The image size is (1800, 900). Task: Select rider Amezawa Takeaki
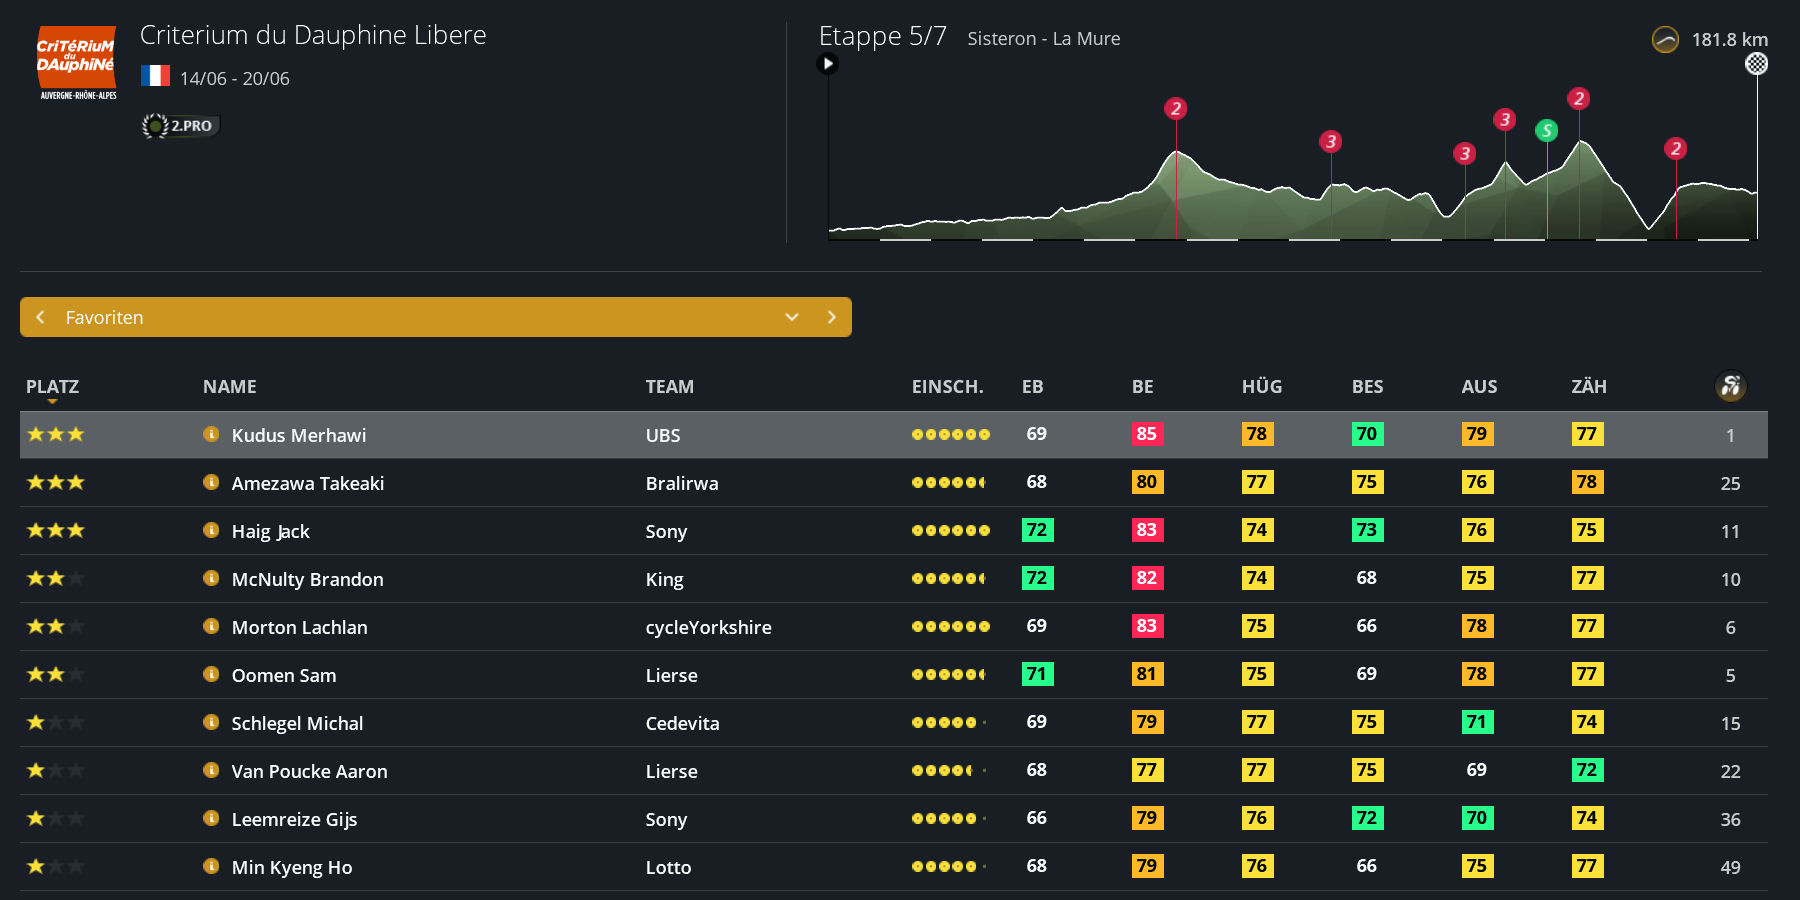[307, 483]
